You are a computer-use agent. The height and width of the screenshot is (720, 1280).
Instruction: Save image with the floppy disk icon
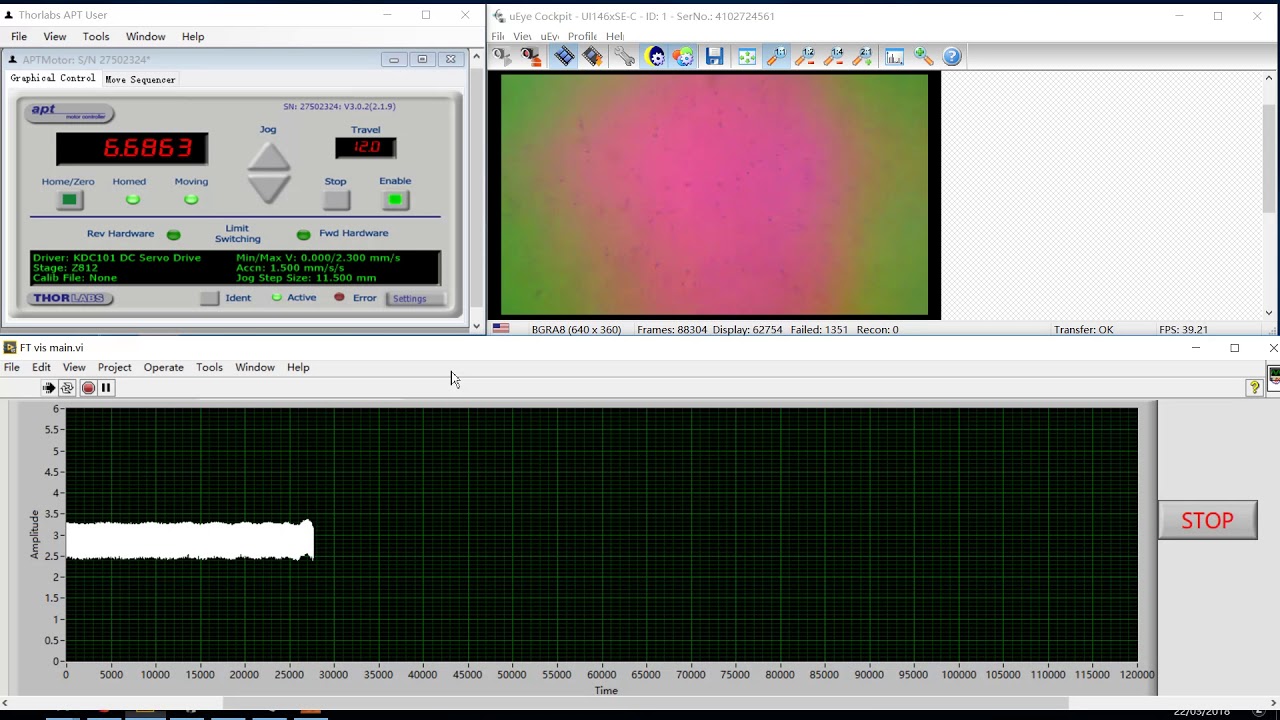click(714, 57)
